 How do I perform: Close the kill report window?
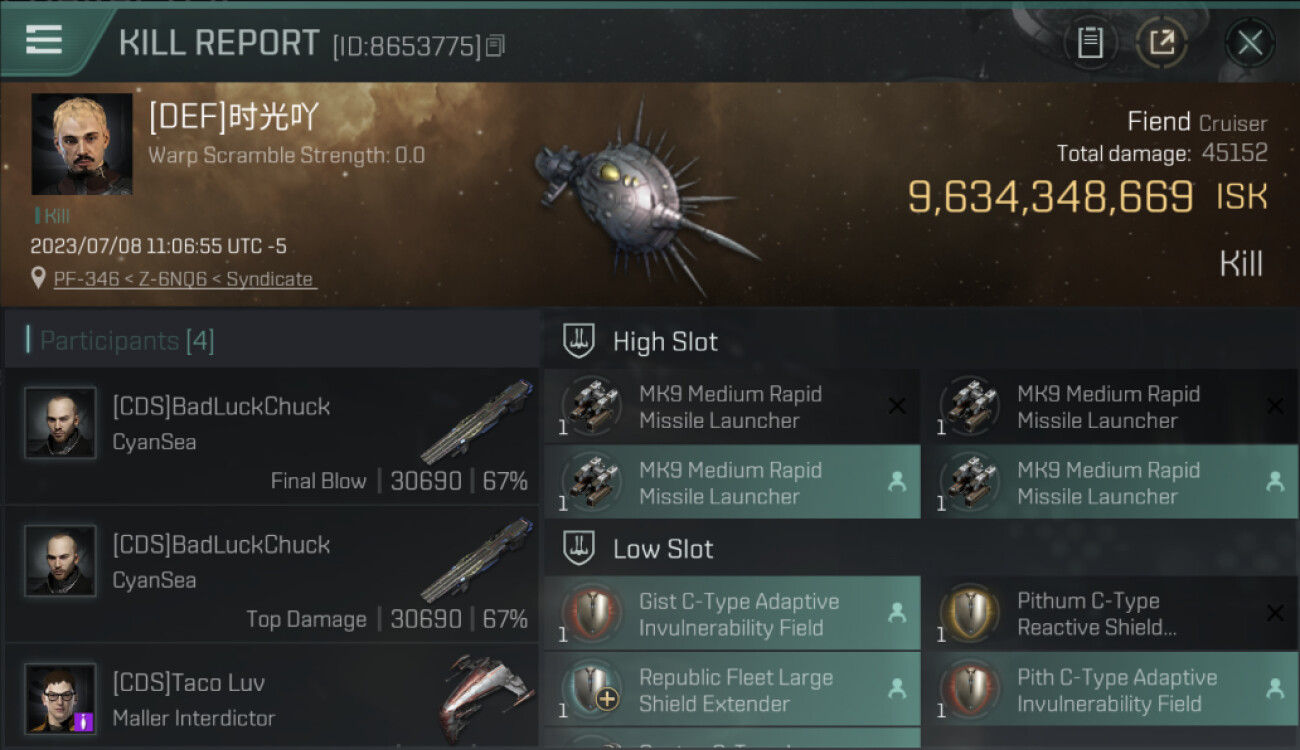point(1249,43)
